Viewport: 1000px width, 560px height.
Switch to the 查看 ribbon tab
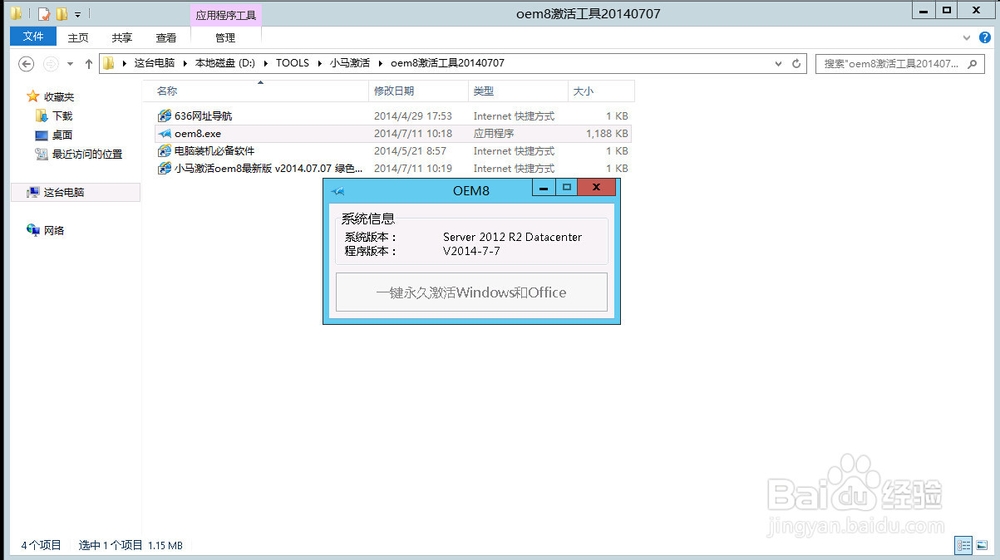(x=166, y=38)
